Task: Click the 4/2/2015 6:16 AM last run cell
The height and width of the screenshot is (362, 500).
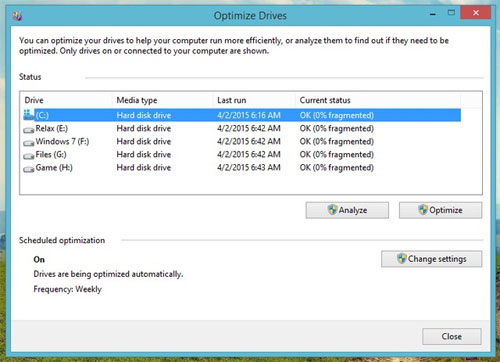Action: [x=249, y=115]
